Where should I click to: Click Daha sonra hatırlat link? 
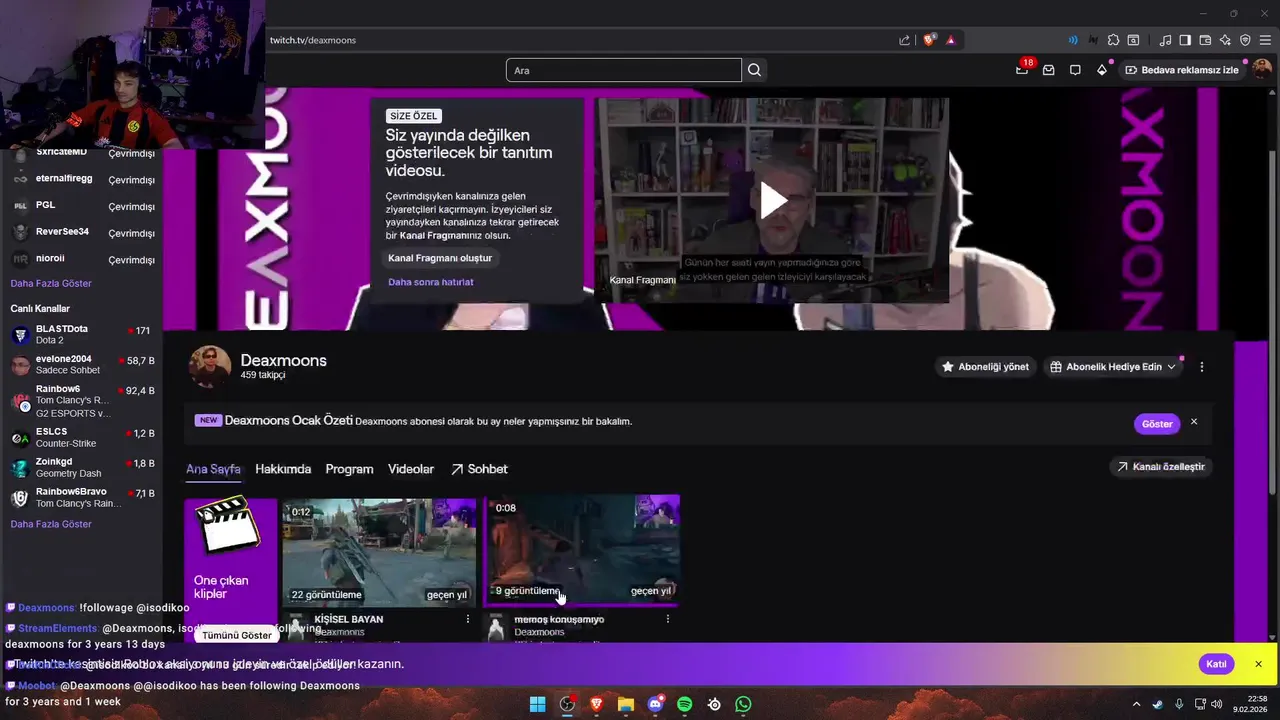click(x=431, y=282)
